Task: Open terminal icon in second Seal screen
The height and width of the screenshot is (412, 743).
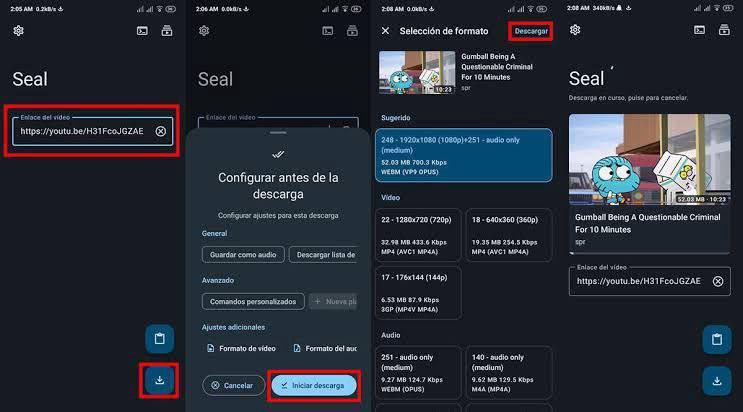Action: point(327,31)
